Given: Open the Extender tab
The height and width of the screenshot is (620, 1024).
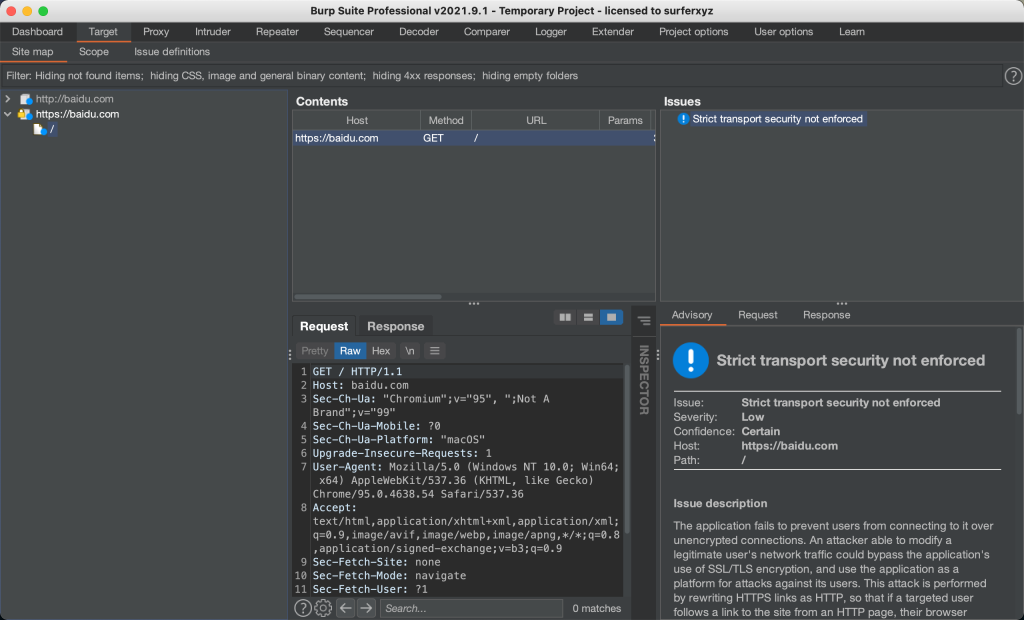Looking at the screenshot, I should point(613,31).
